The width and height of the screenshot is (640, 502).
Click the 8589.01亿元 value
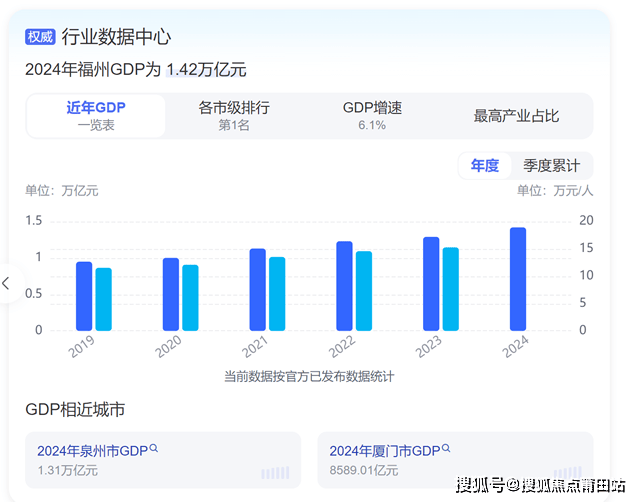click(x=364, y=470)
